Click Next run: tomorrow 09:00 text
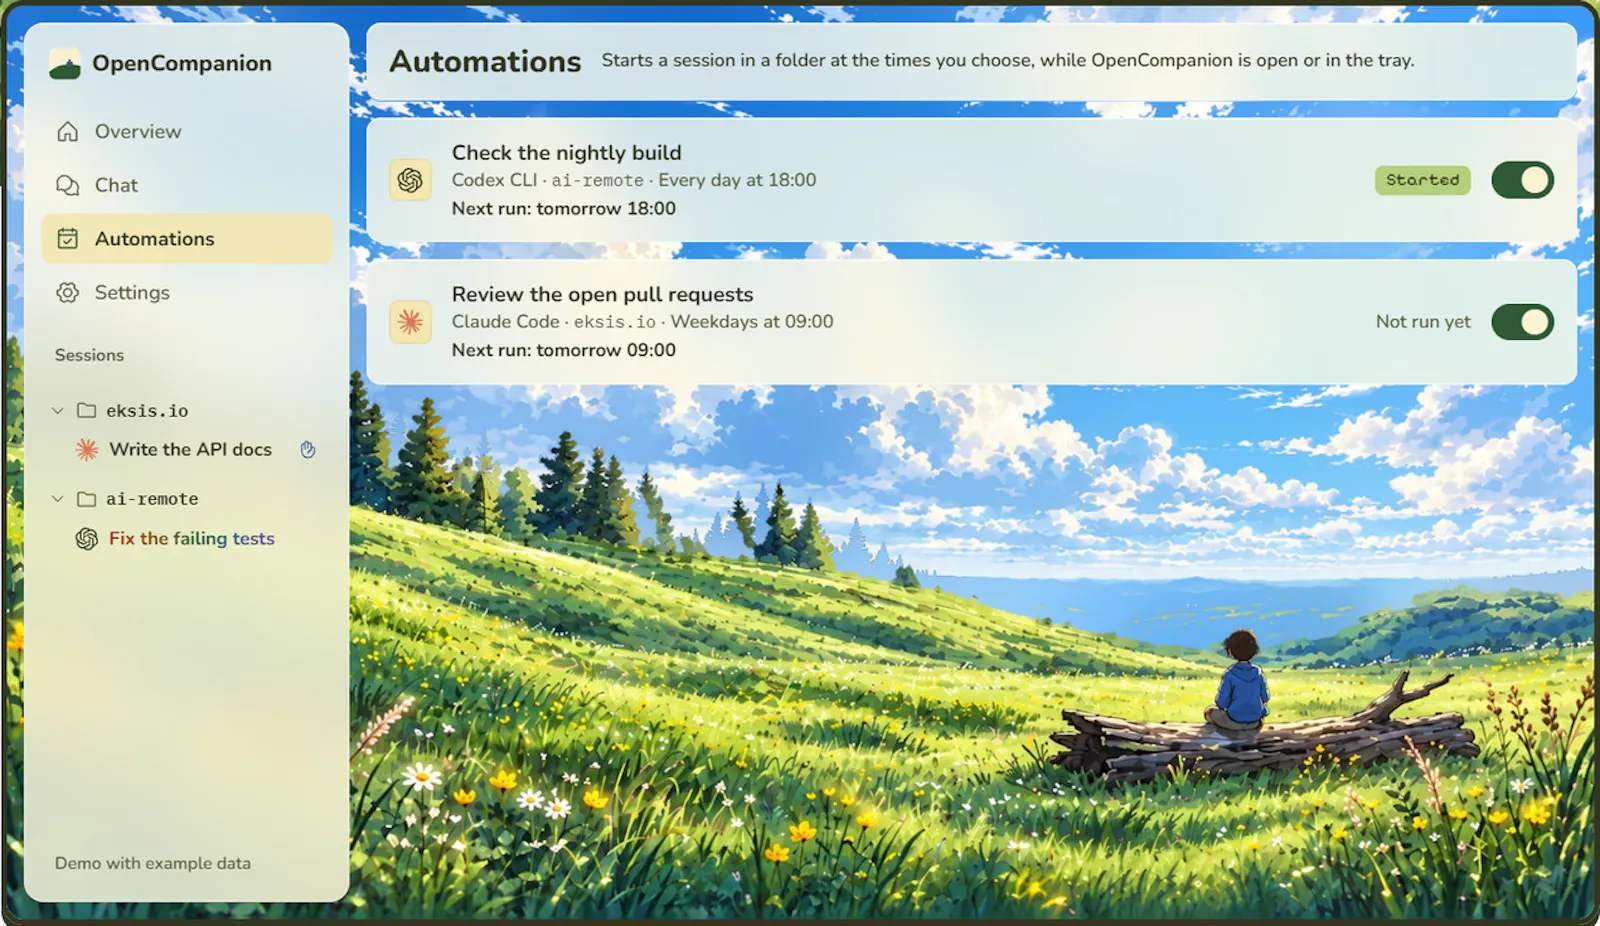Viewport: 1600px width, 926px height. [x=564, y=351]
